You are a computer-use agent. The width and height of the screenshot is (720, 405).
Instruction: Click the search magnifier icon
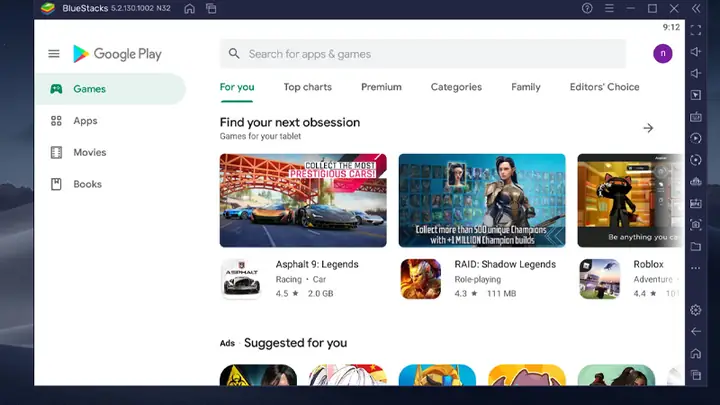tap(234, 54)
